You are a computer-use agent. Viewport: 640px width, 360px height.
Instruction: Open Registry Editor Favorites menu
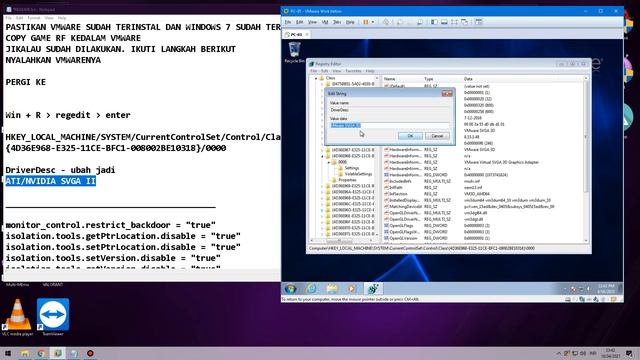click(x=353, y=71)
